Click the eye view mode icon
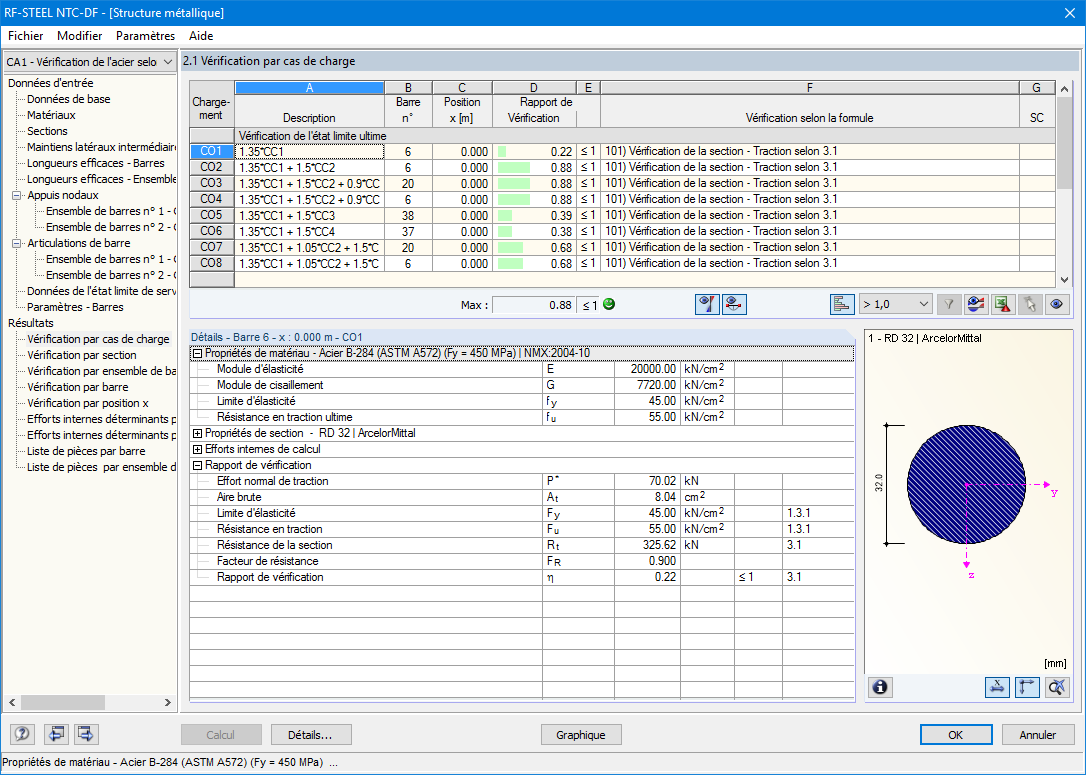The width and height of the screenshot is (1086, 775). click(1057, 304)
